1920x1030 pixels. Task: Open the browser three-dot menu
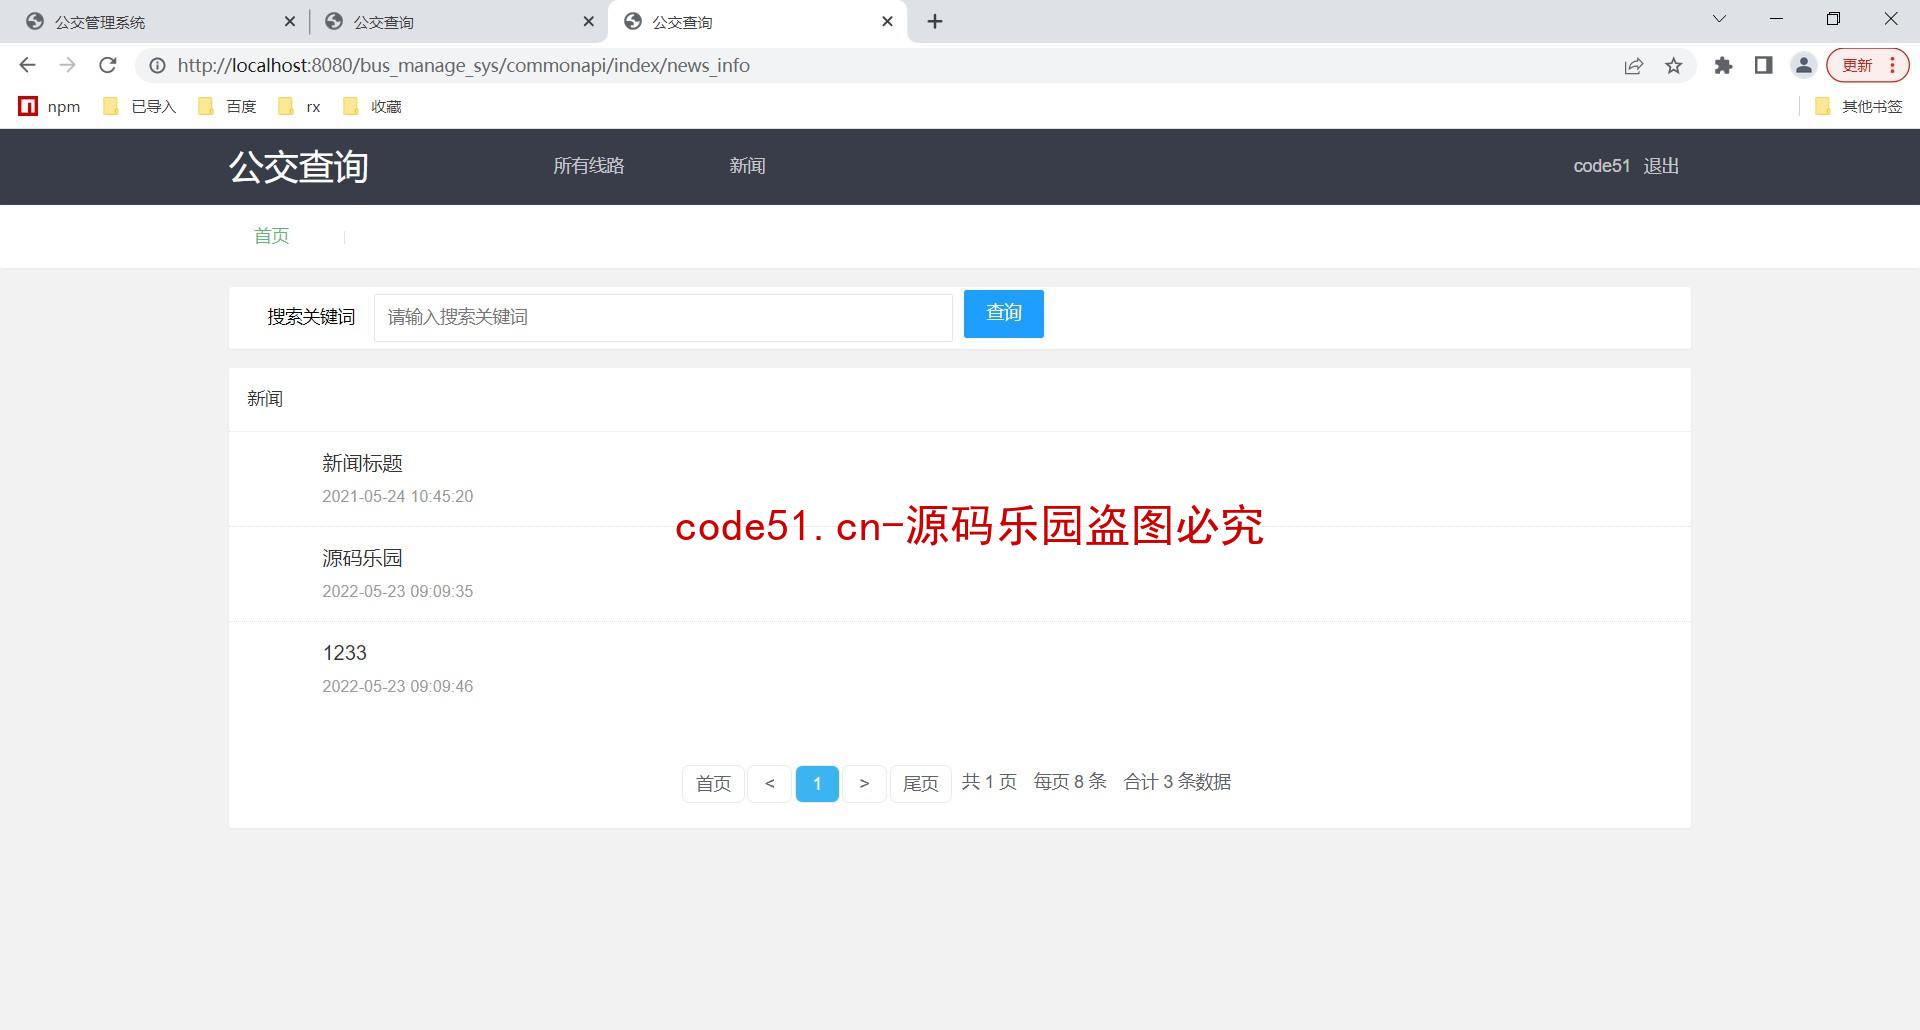[x=1893, y=66]
